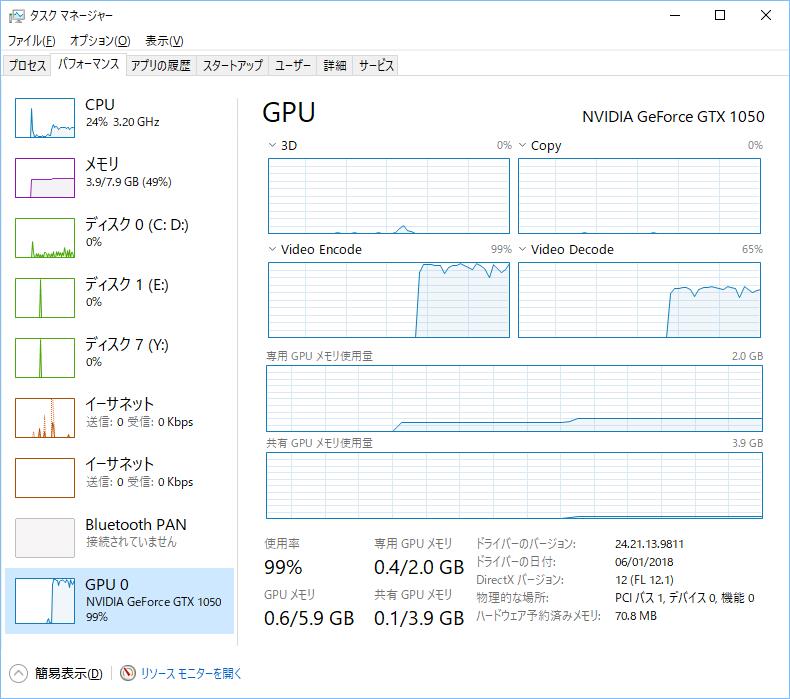This screenshot has width=790, height=699.
Task: Select the Bluetooth PAN thumbnail
Action: point(45,538)
